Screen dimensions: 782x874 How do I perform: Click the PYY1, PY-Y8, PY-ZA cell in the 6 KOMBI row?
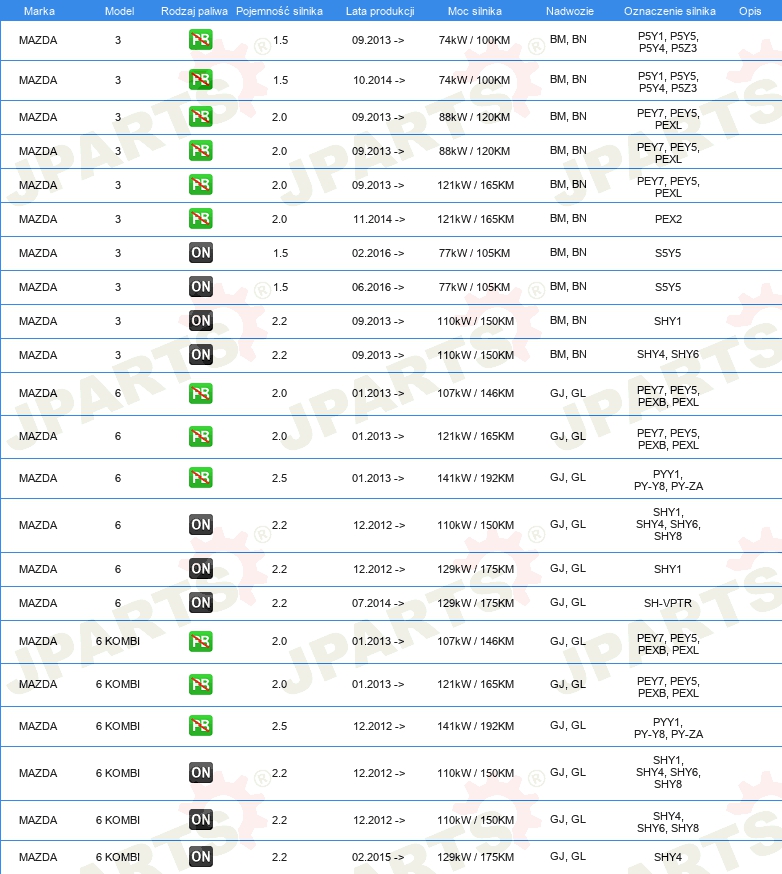pos(668,728)
